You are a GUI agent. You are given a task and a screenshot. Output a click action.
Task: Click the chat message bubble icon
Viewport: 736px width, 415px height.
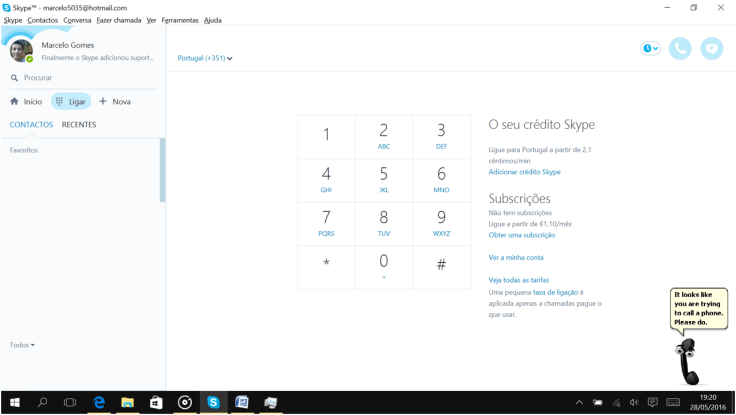point(711,48)
